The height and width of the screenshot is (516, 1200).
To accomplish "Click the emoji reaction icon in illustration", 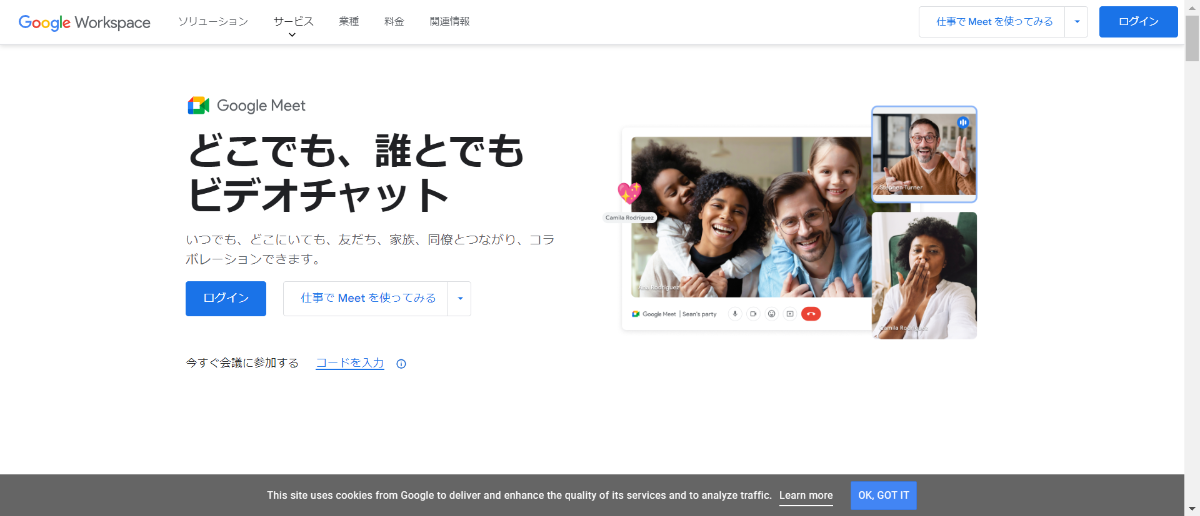I will [x=771, y=314].
